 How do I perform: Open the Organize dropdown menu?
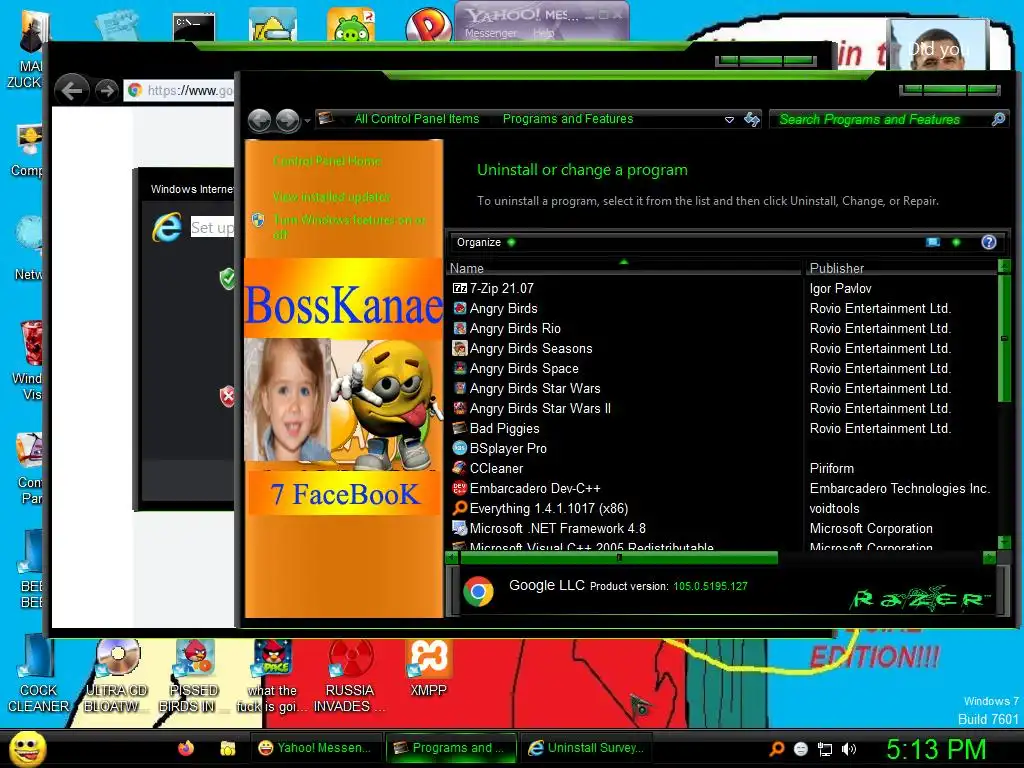pos(485,242)
